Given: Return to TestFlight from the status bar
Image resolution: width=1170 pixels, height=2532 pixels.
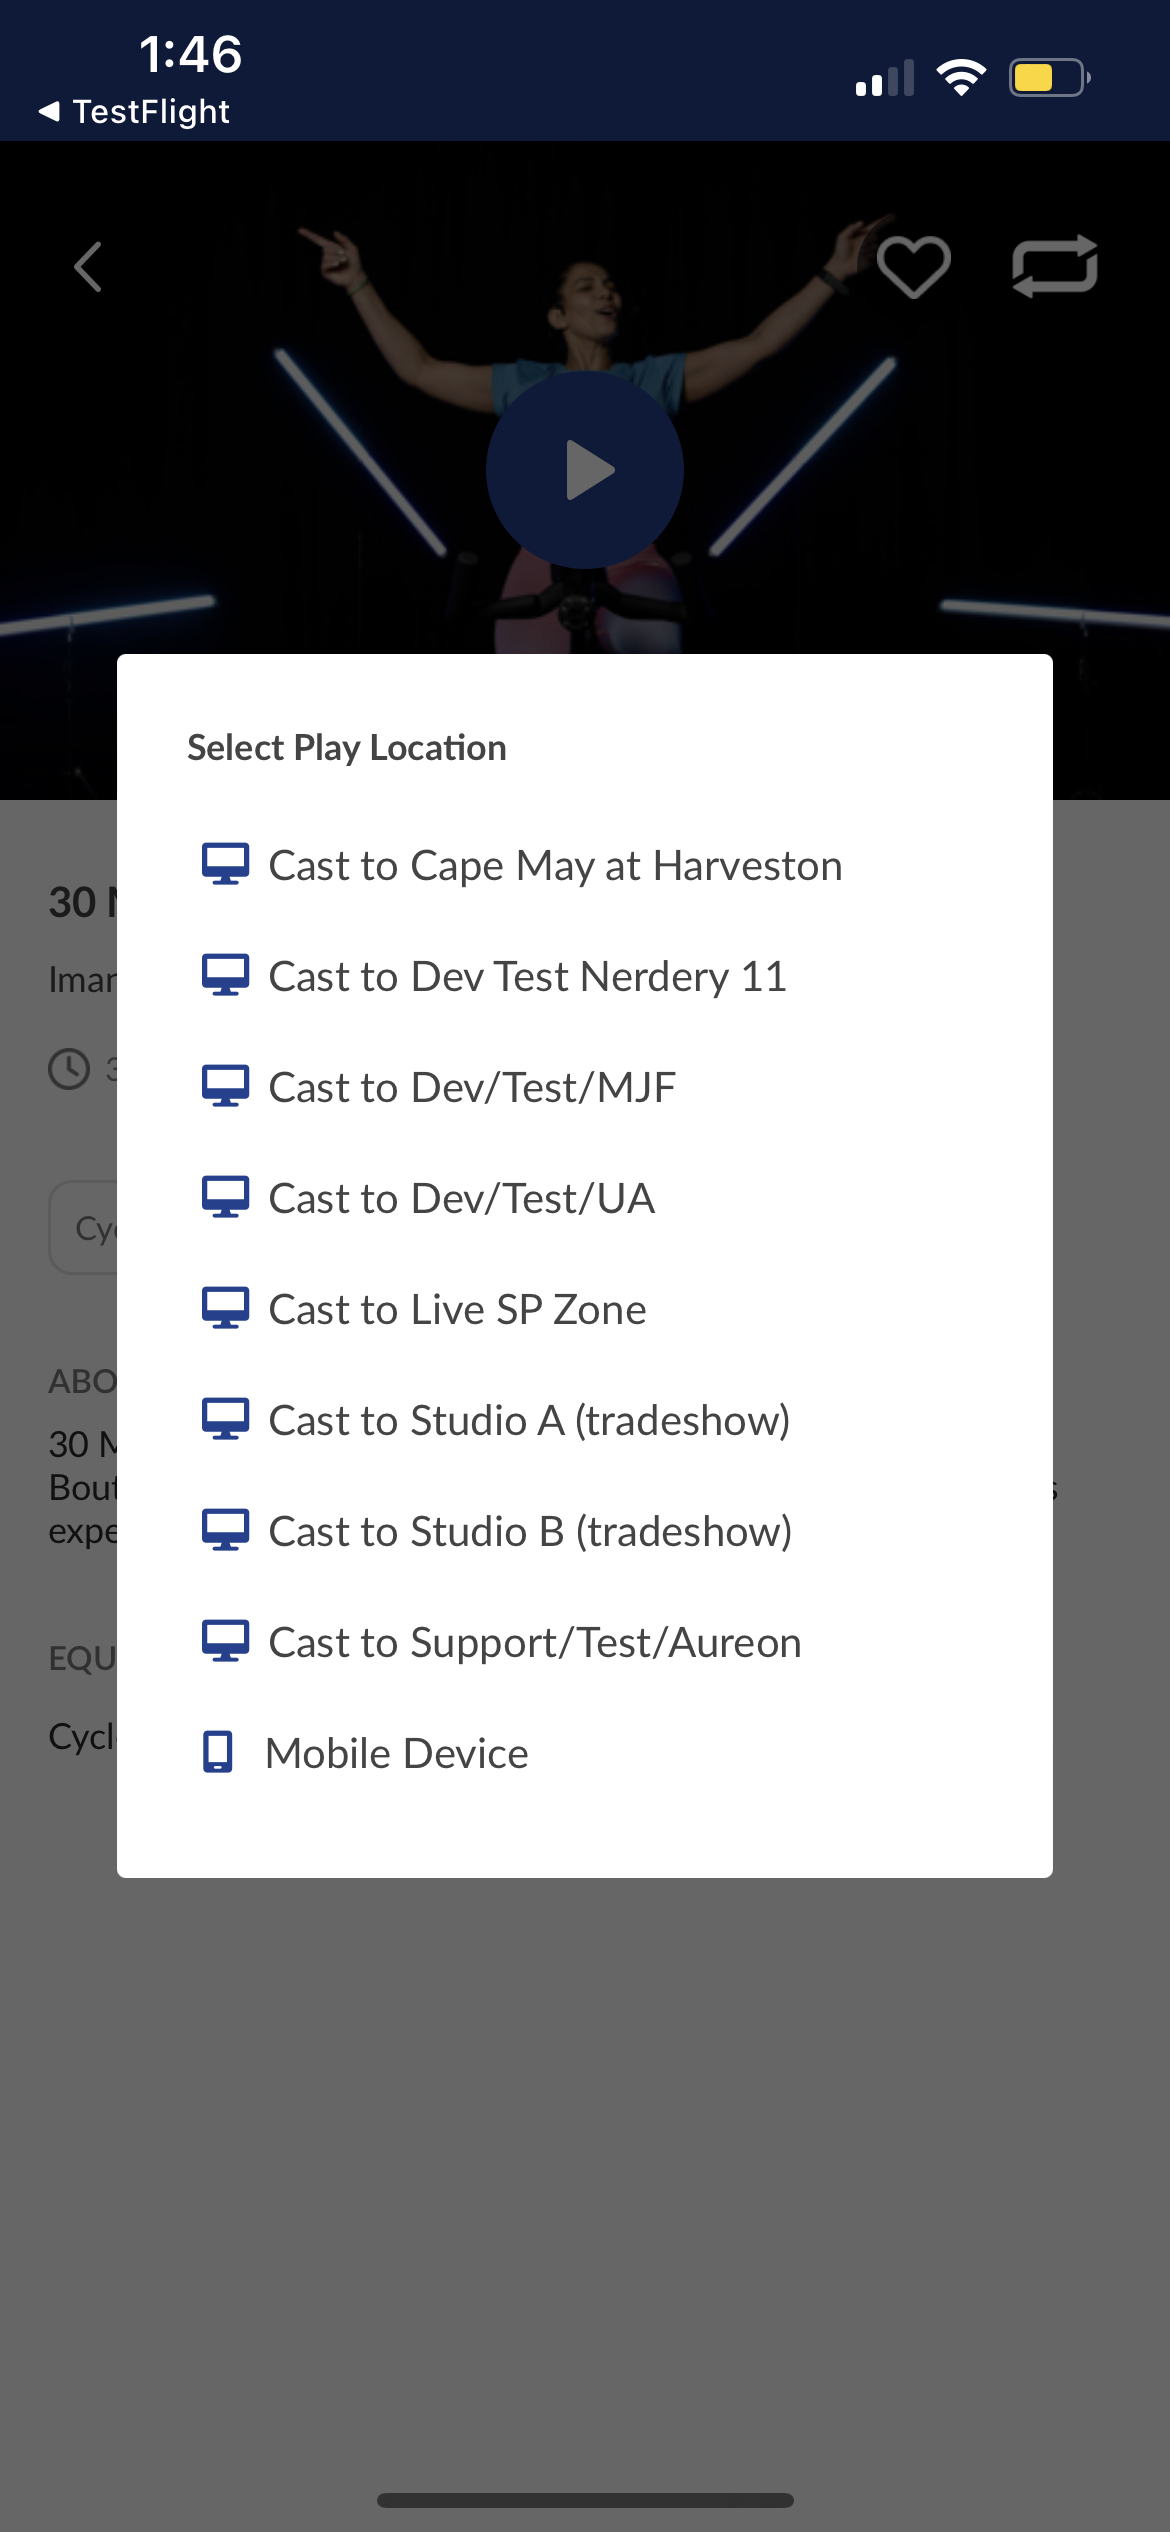Looking at the screenshot, I should click(x=134, y=111).
